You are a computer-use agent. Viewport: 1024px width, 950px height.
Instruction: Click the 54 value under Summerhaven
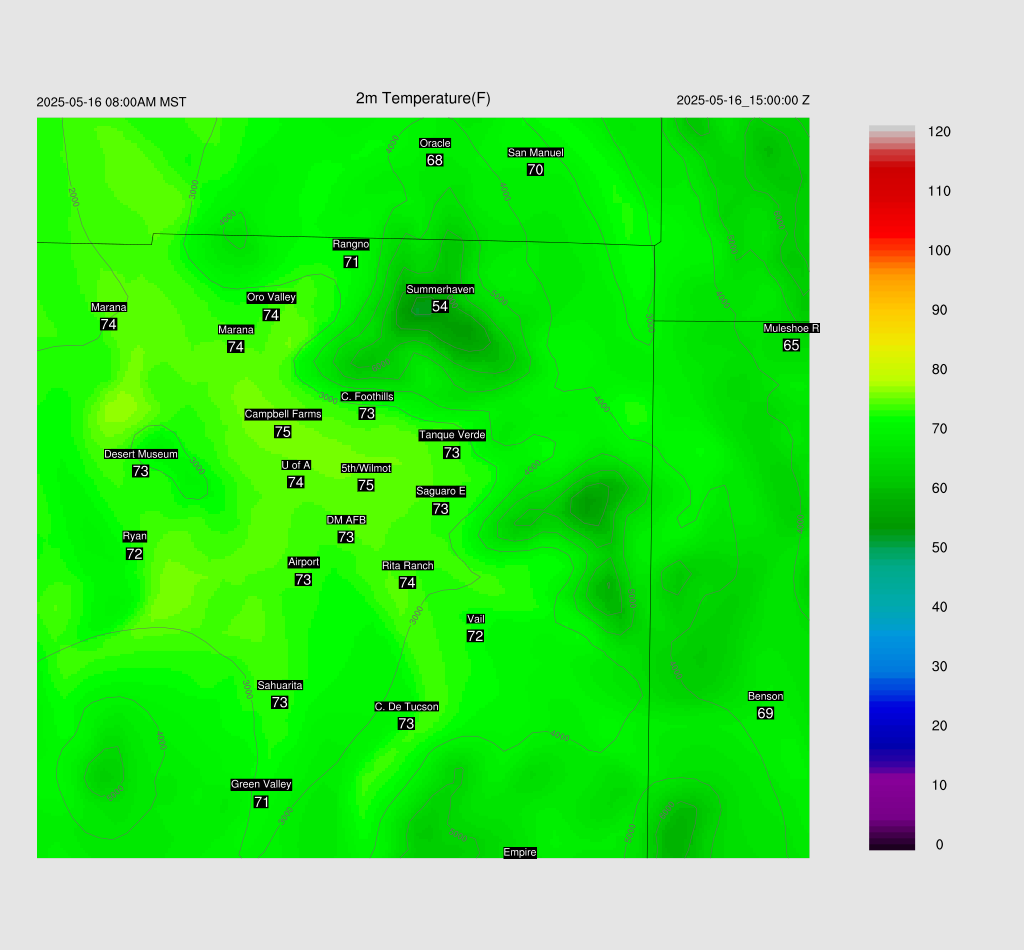pyautogui.click(x=440, y=306)
